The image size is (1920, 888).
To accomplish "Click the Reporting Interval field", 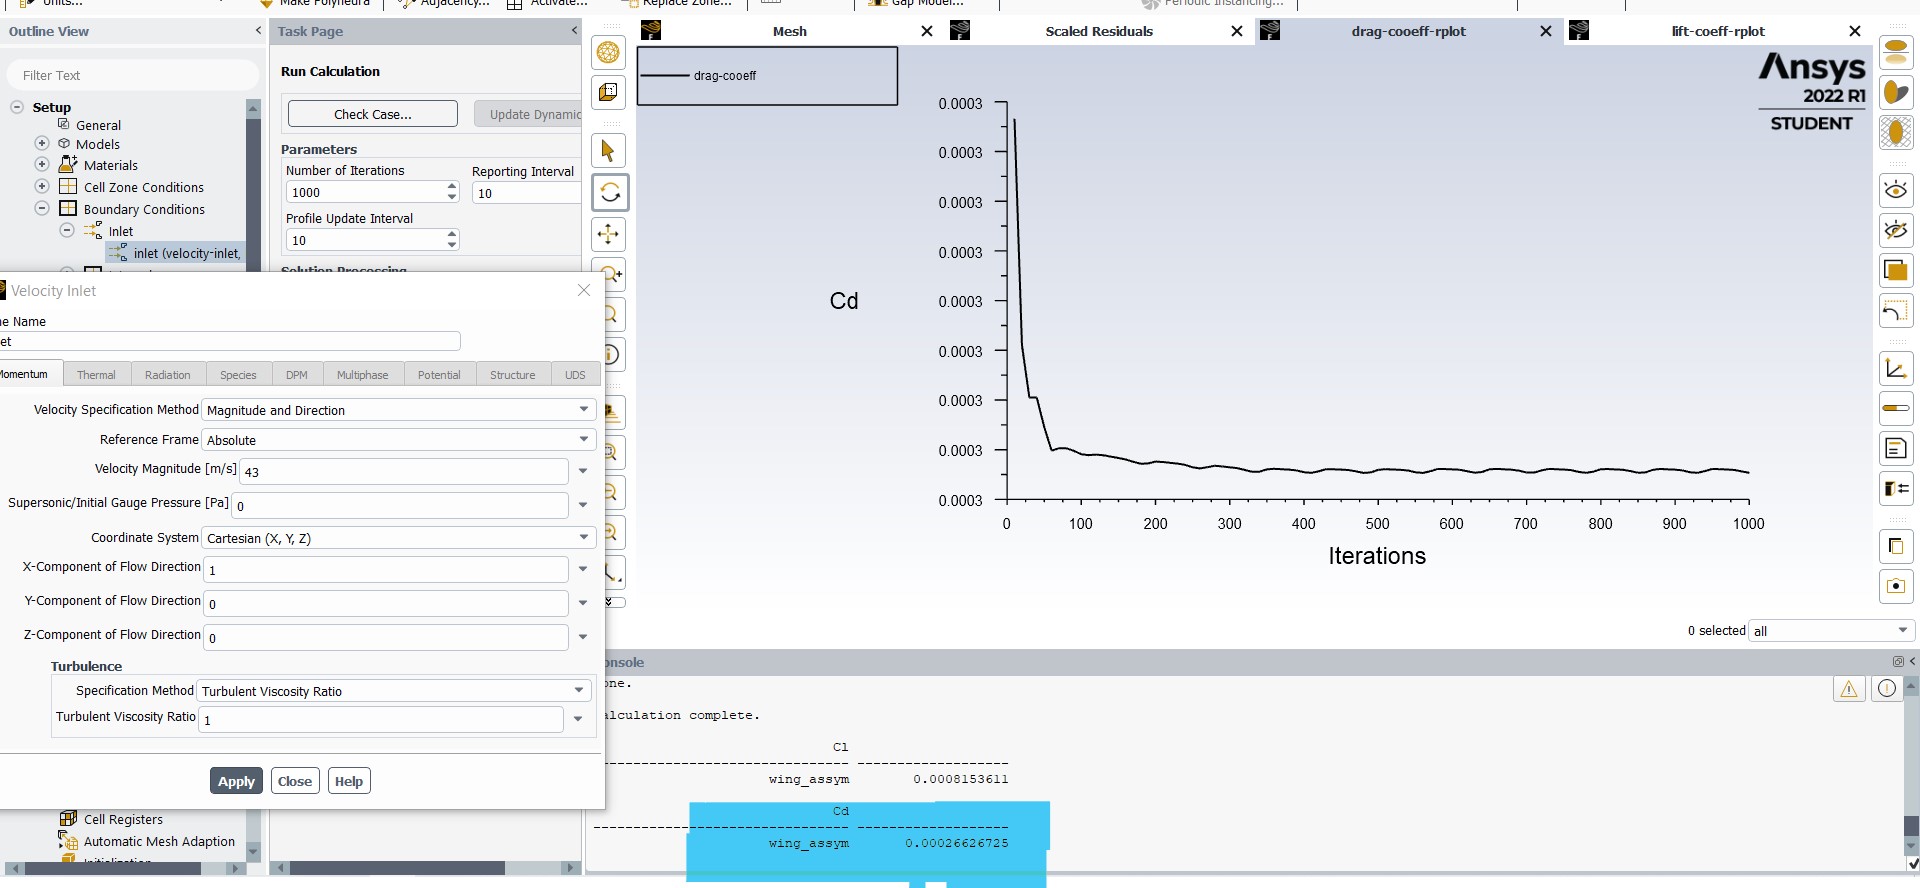I will pyautogui.click(x=526, y=193).
